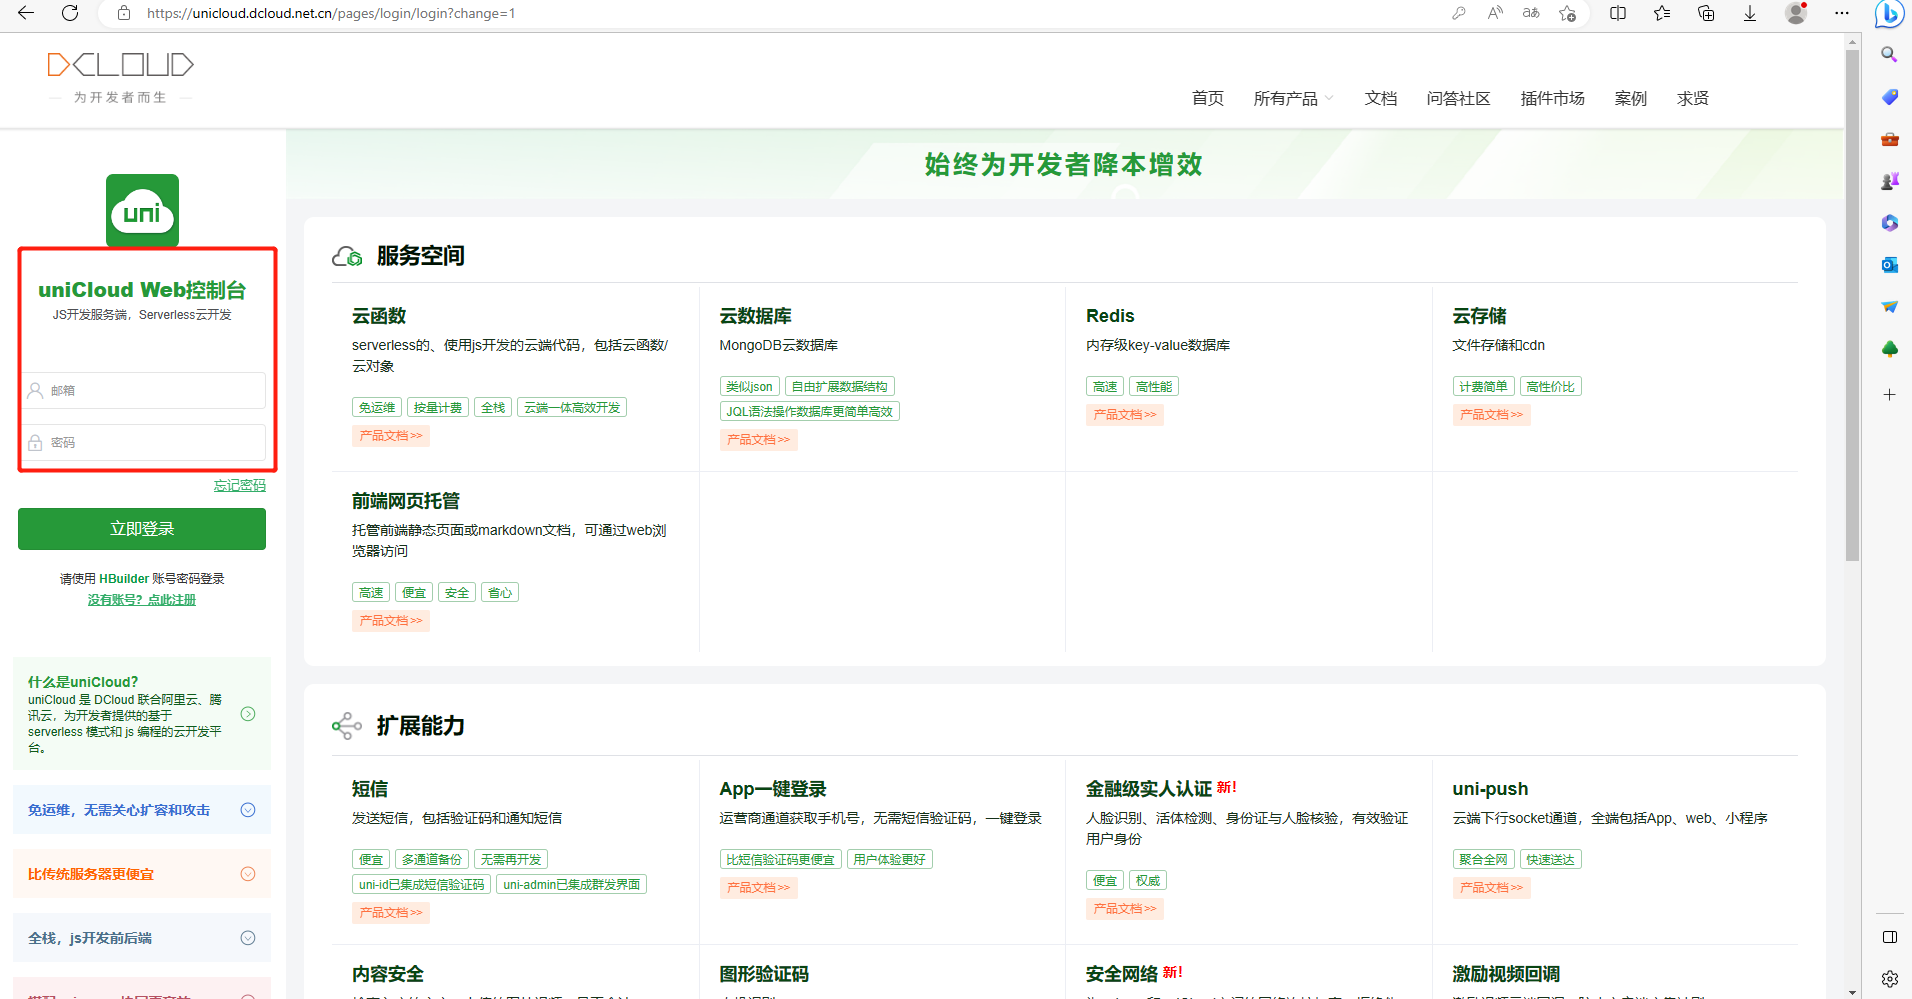This screenshot has width=1912, height=999.
Task: Open 求贤 in the navigation
Action: [1693, 98]
